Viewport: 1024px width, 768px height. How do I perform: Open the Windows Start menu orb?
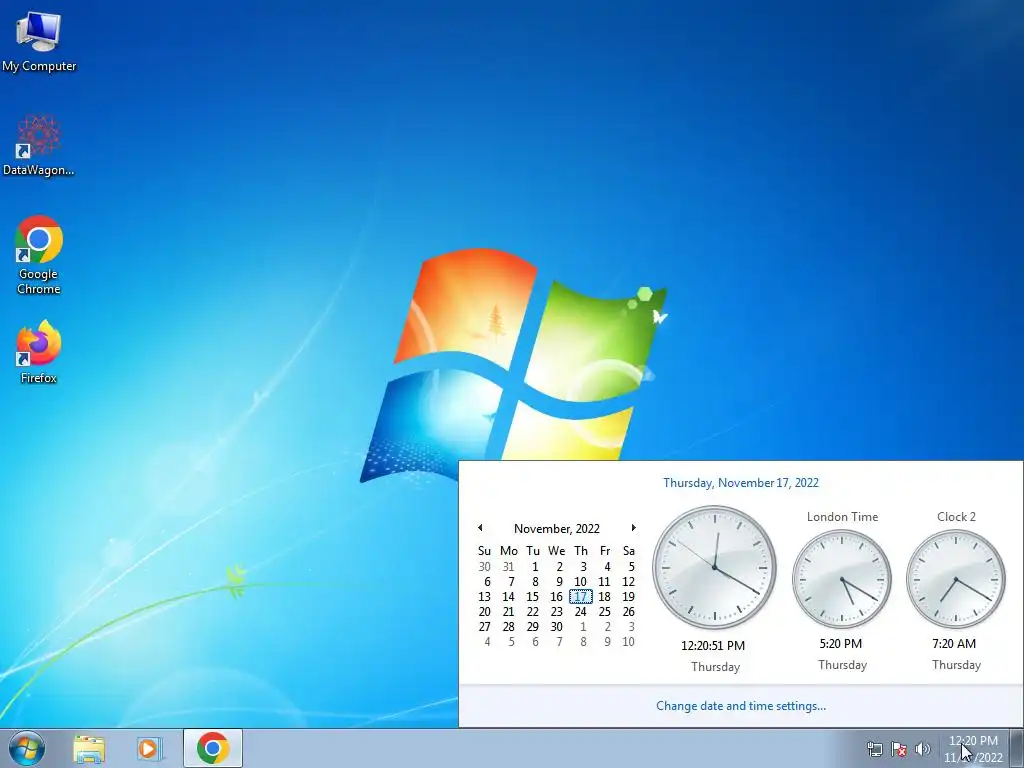point(27,748)
